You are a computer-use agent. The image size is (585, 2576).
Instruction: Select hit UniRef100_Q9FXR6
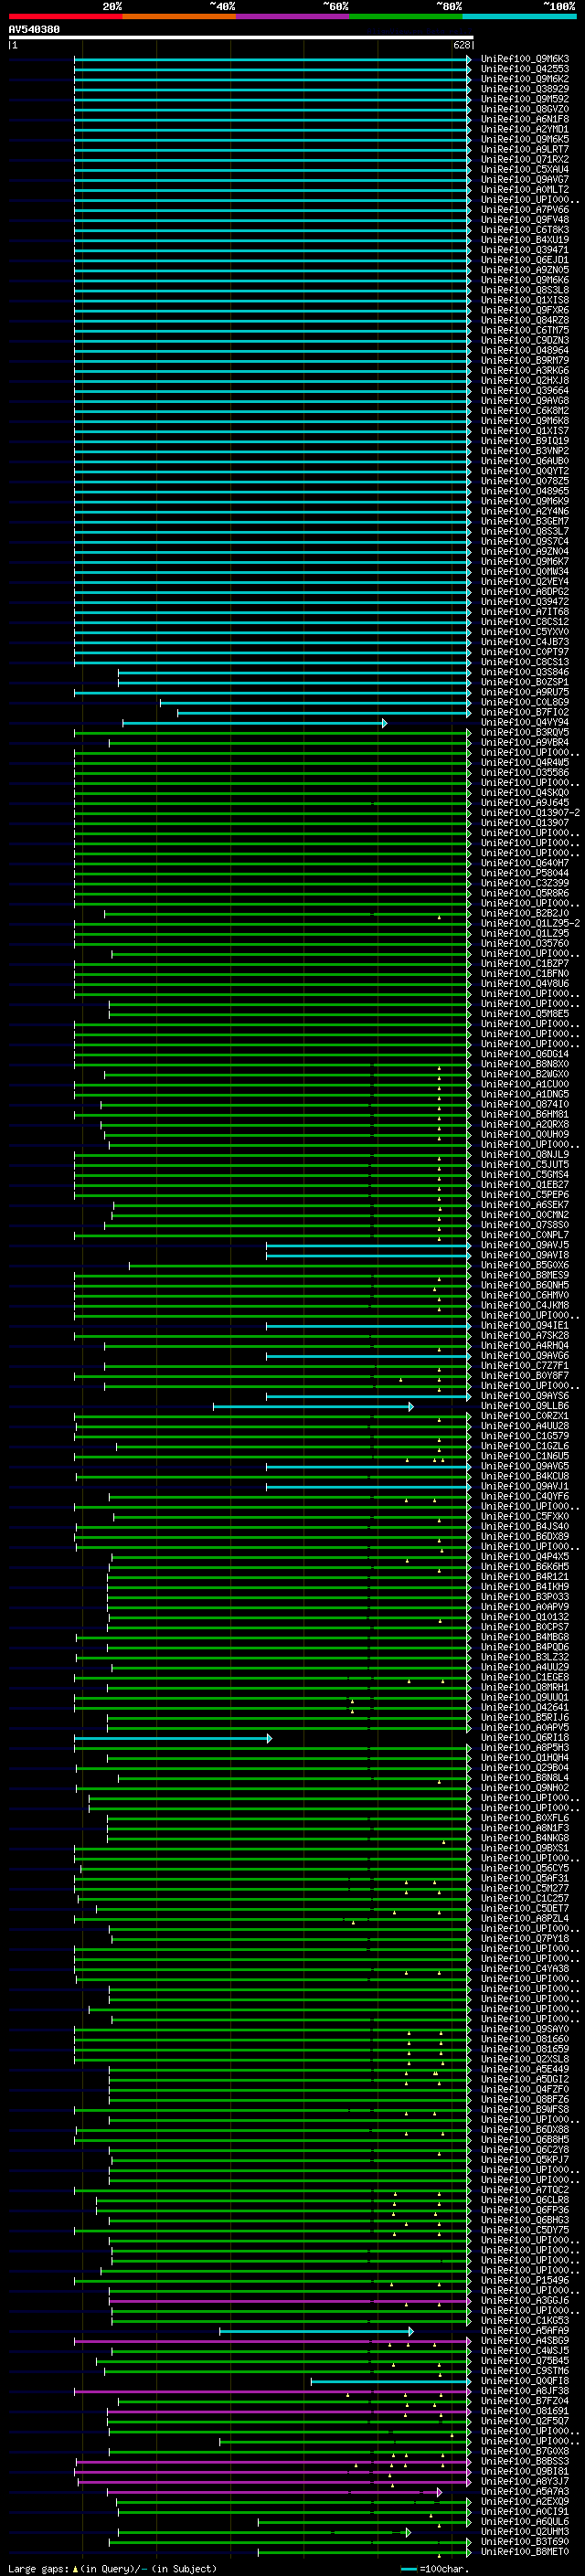(525, 310)
